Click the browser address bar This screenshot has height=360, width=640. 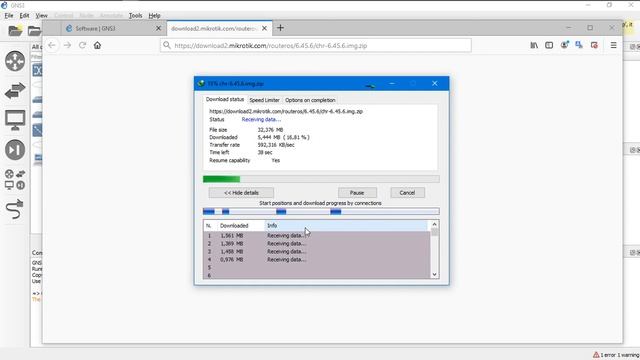(x=316, y=45)
